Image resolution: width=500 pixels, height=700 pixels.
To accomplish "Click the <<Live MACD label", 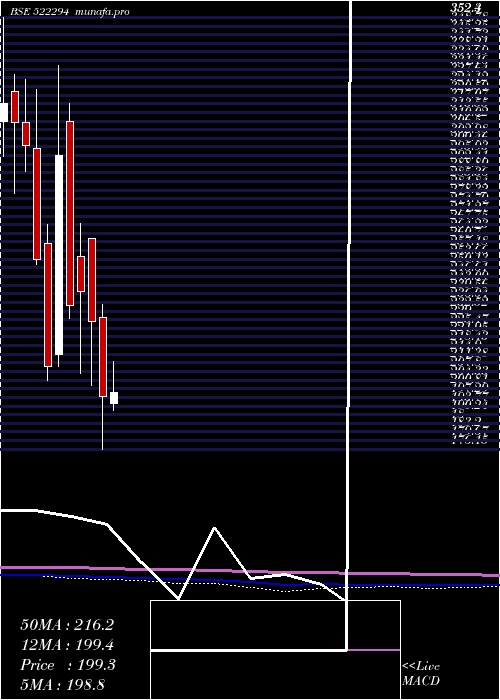I will pos(421,674).
